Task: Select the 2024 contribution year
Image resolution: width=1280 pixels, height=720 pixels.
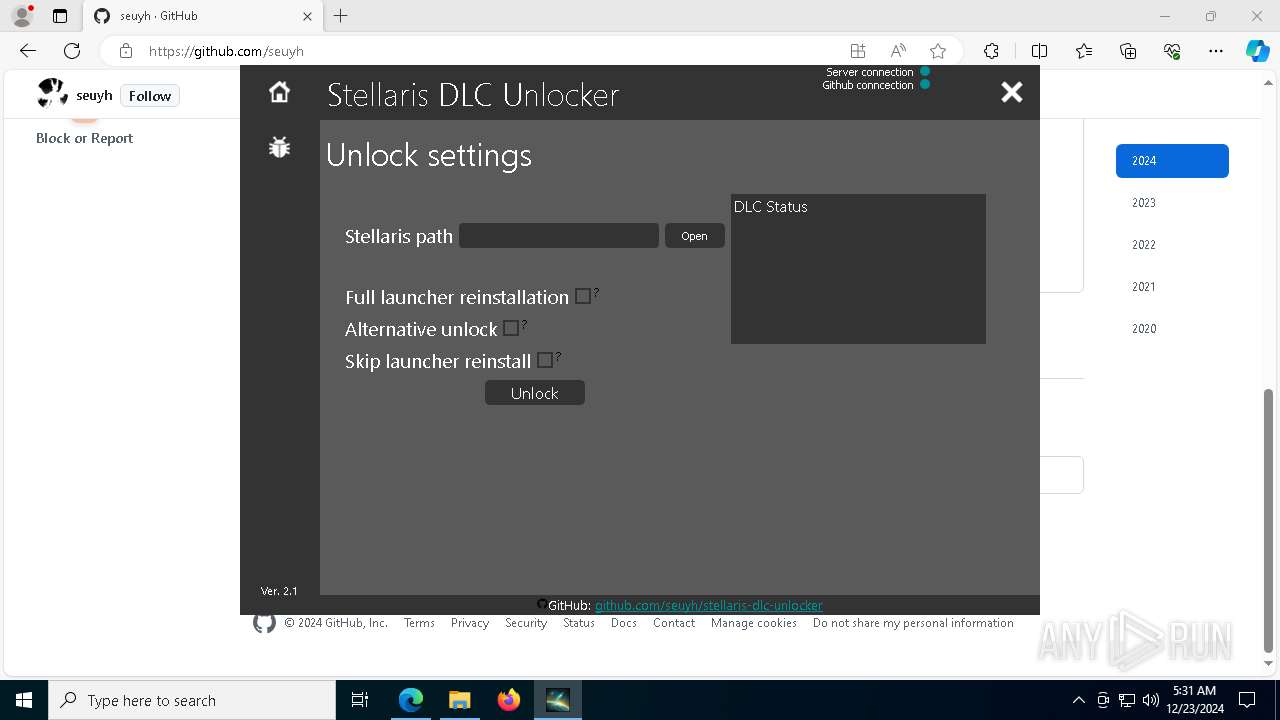Action: [x=1172, y=161]
